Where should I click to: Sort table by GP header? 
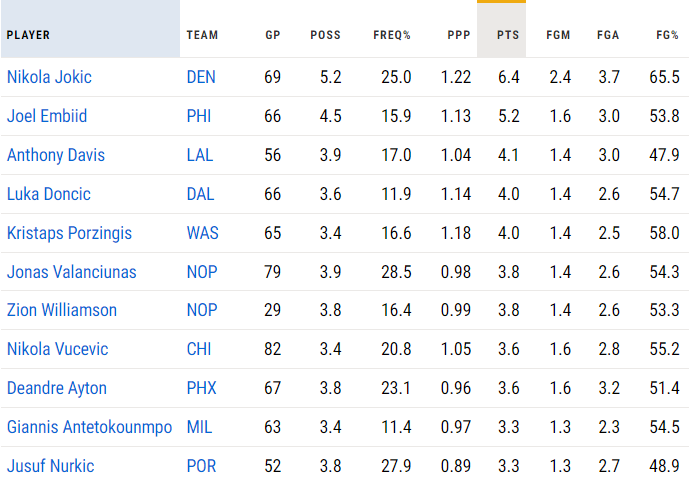(273, 35)
